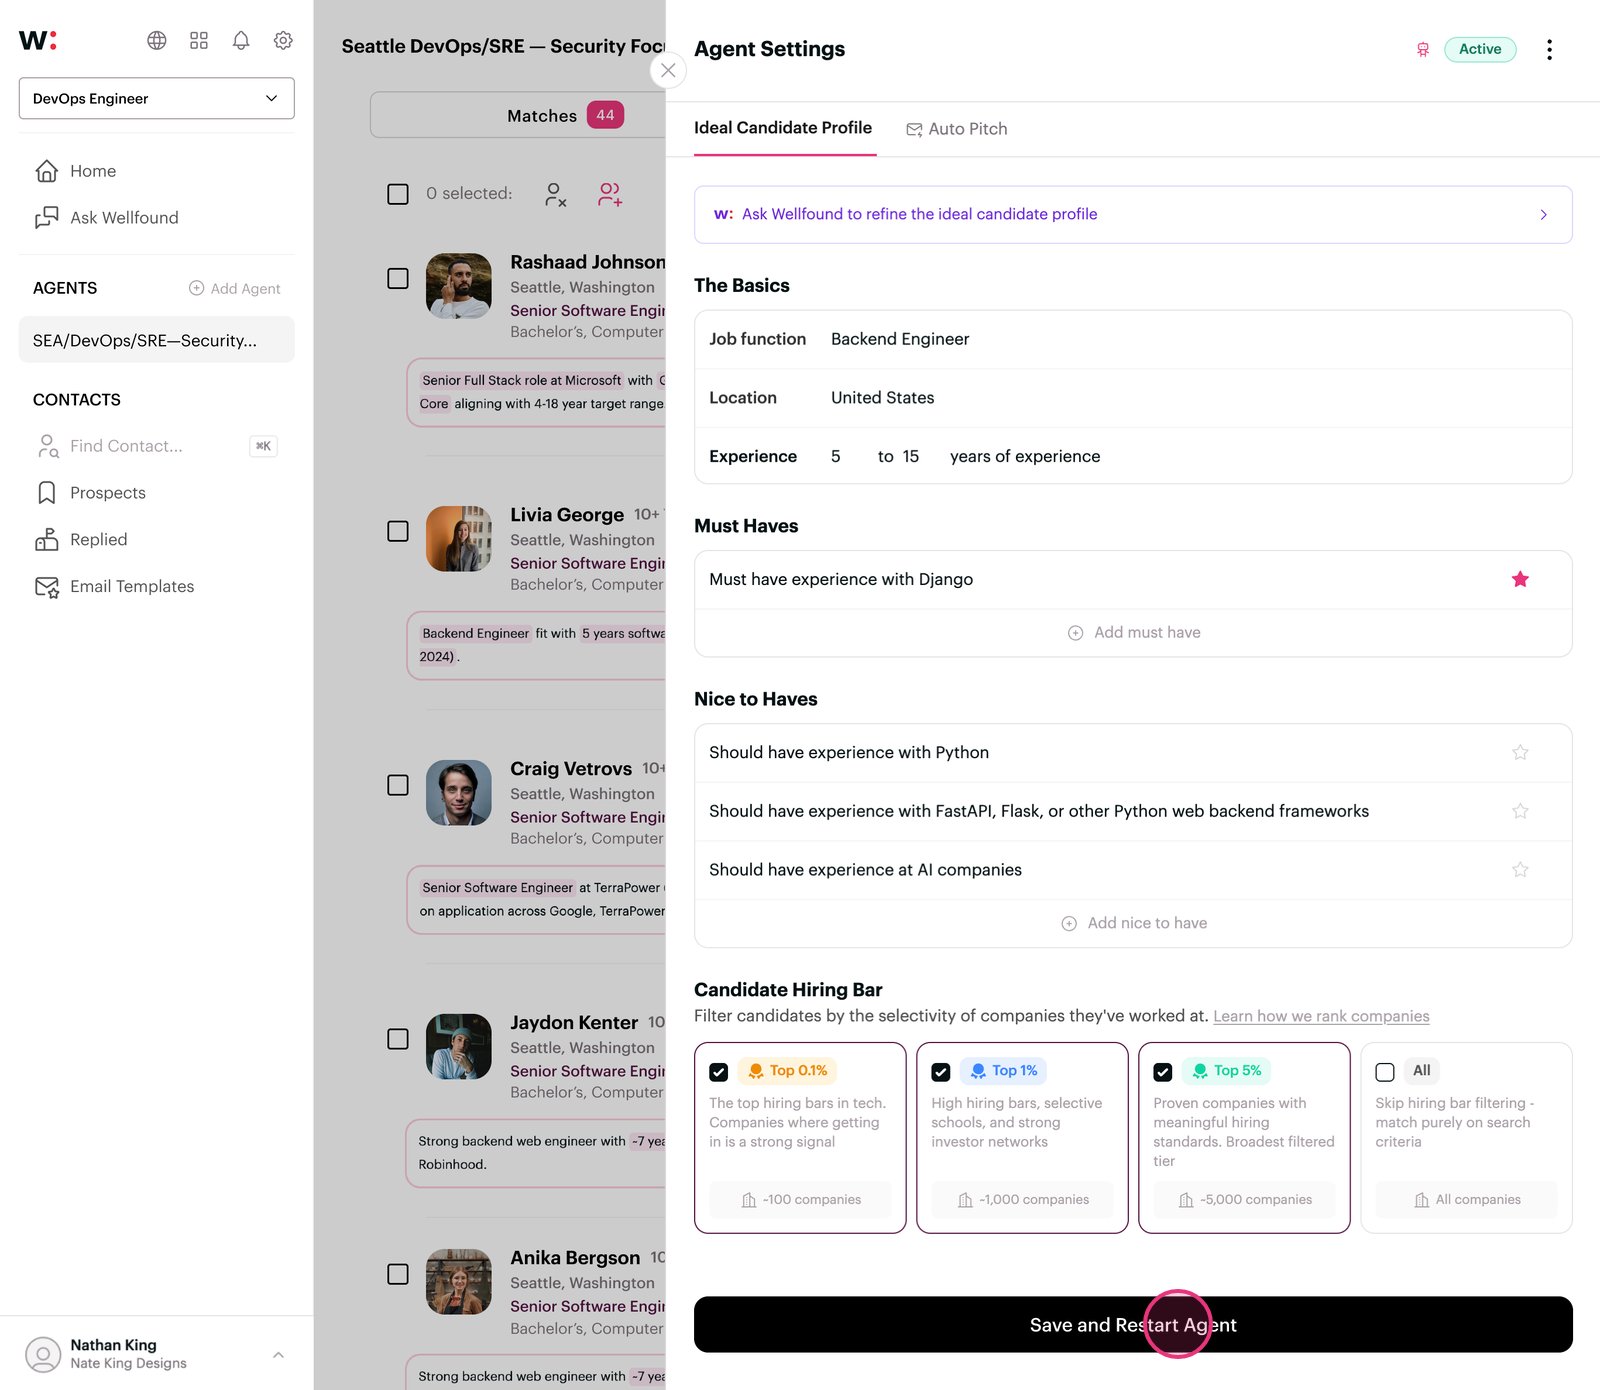Viewport: 1600px width, 1390px height.
Task: Select Jaydon Kenter's checkbox
Action: click(x=398, y=1039)
